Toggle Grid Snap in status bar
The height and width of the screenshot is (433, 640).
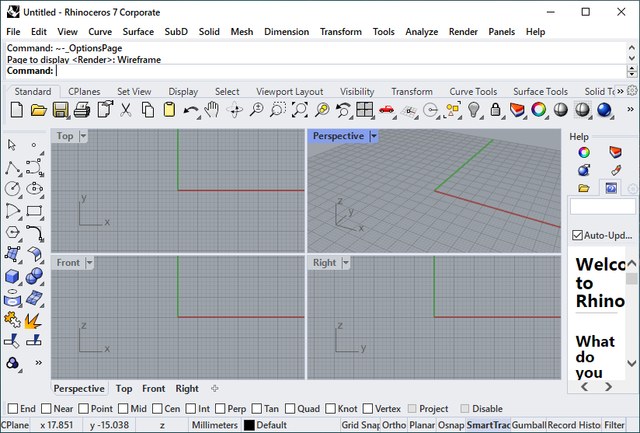359,425
